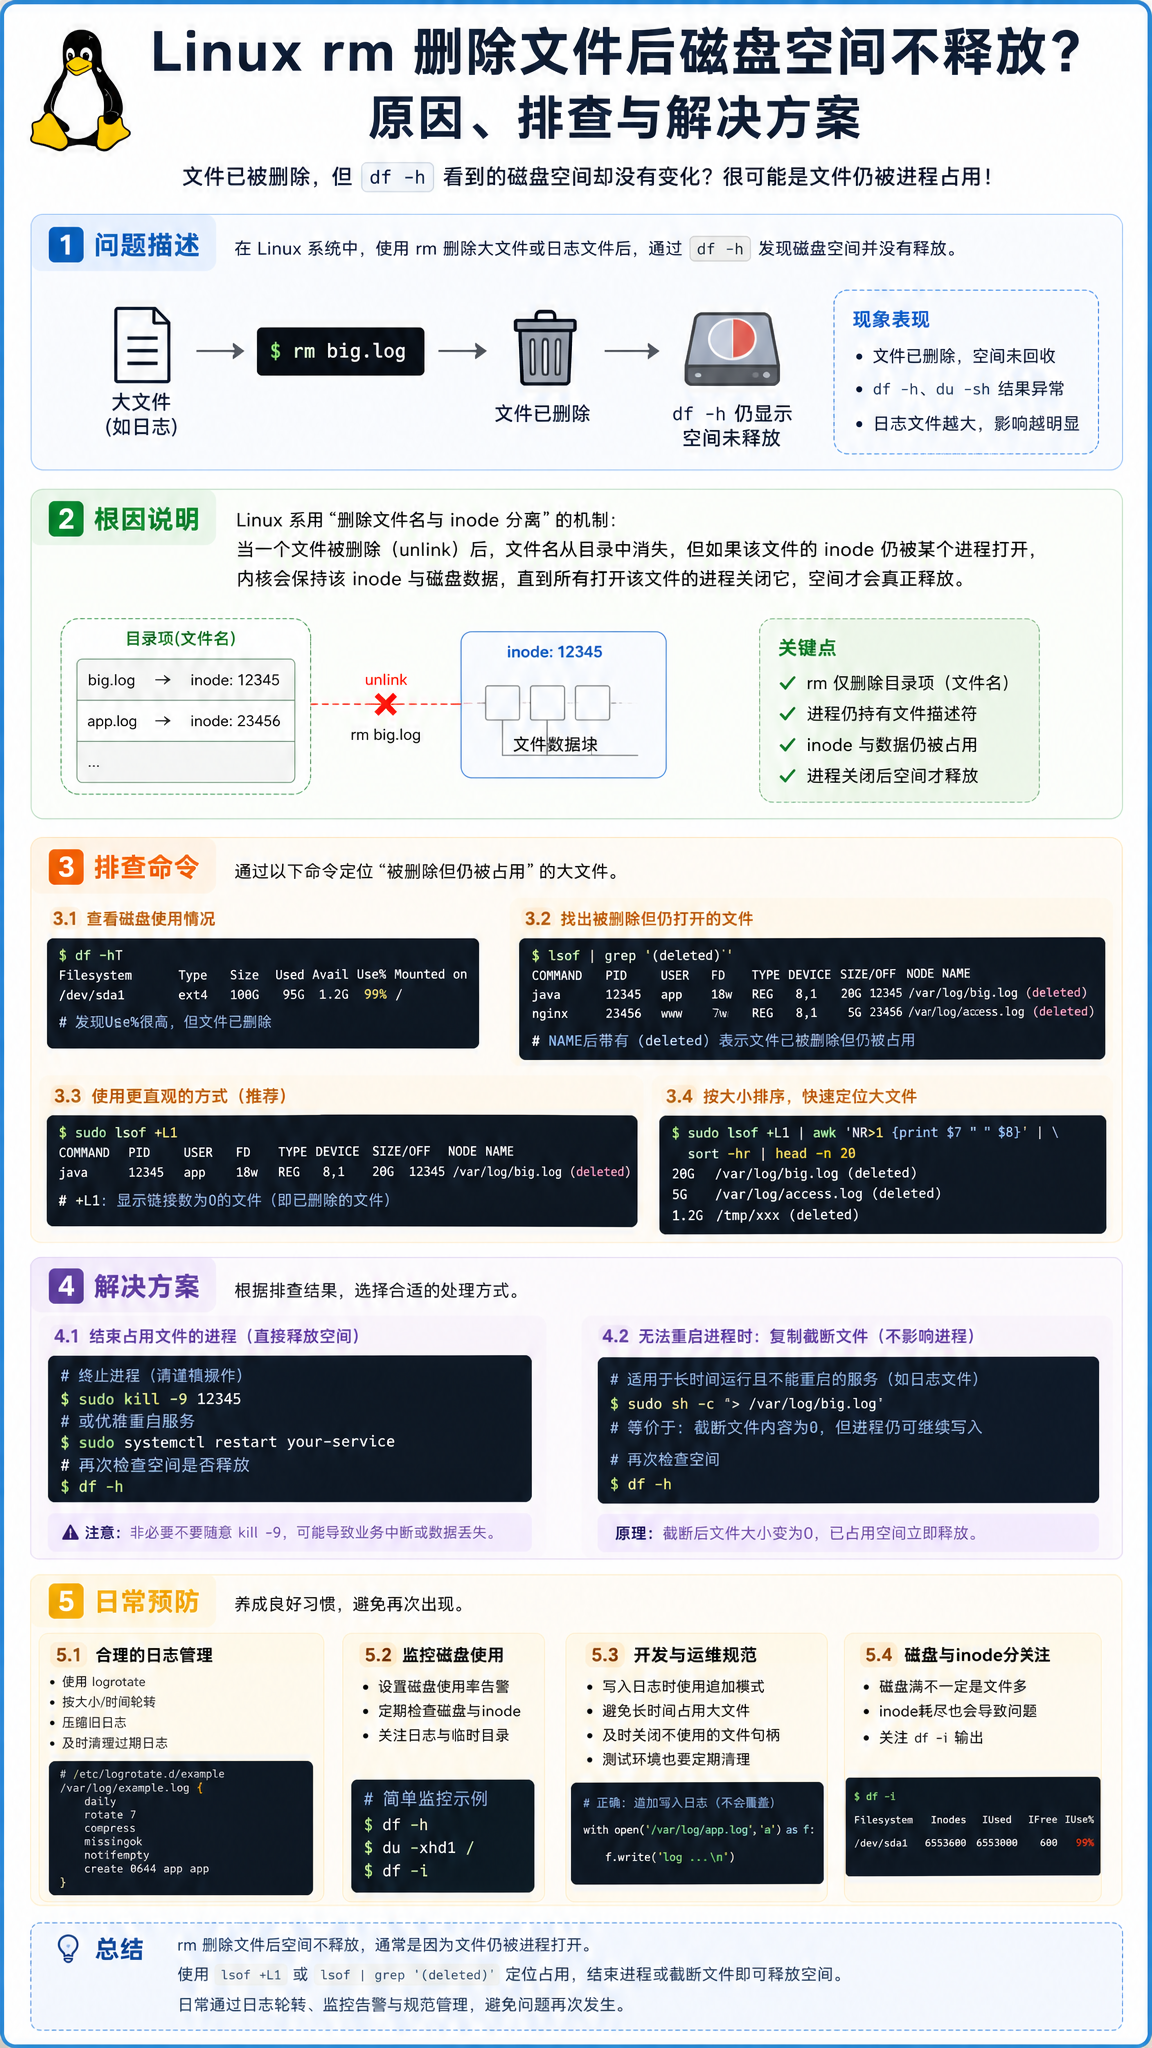
Task: Select the 问题描述 section heading
Action: tap(147, 245)
